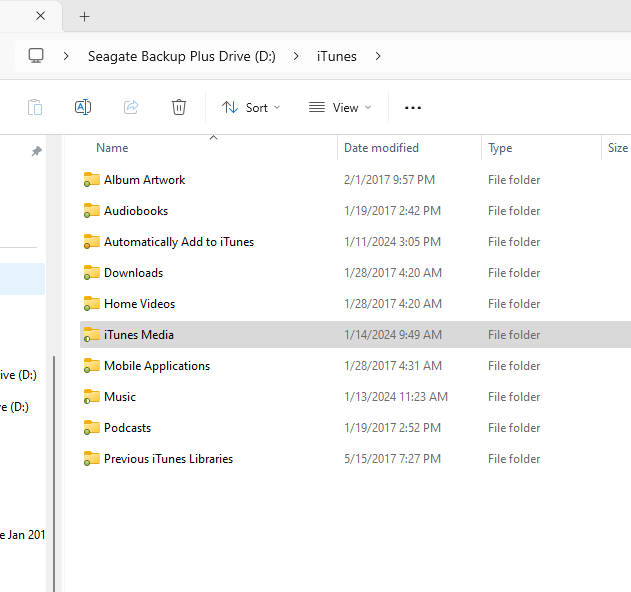Image resolution: width=631 pixels, height=592 pixels.
Task: Click the date 1/11/2024 3:05 PM
Action: (x=392, y=241)
